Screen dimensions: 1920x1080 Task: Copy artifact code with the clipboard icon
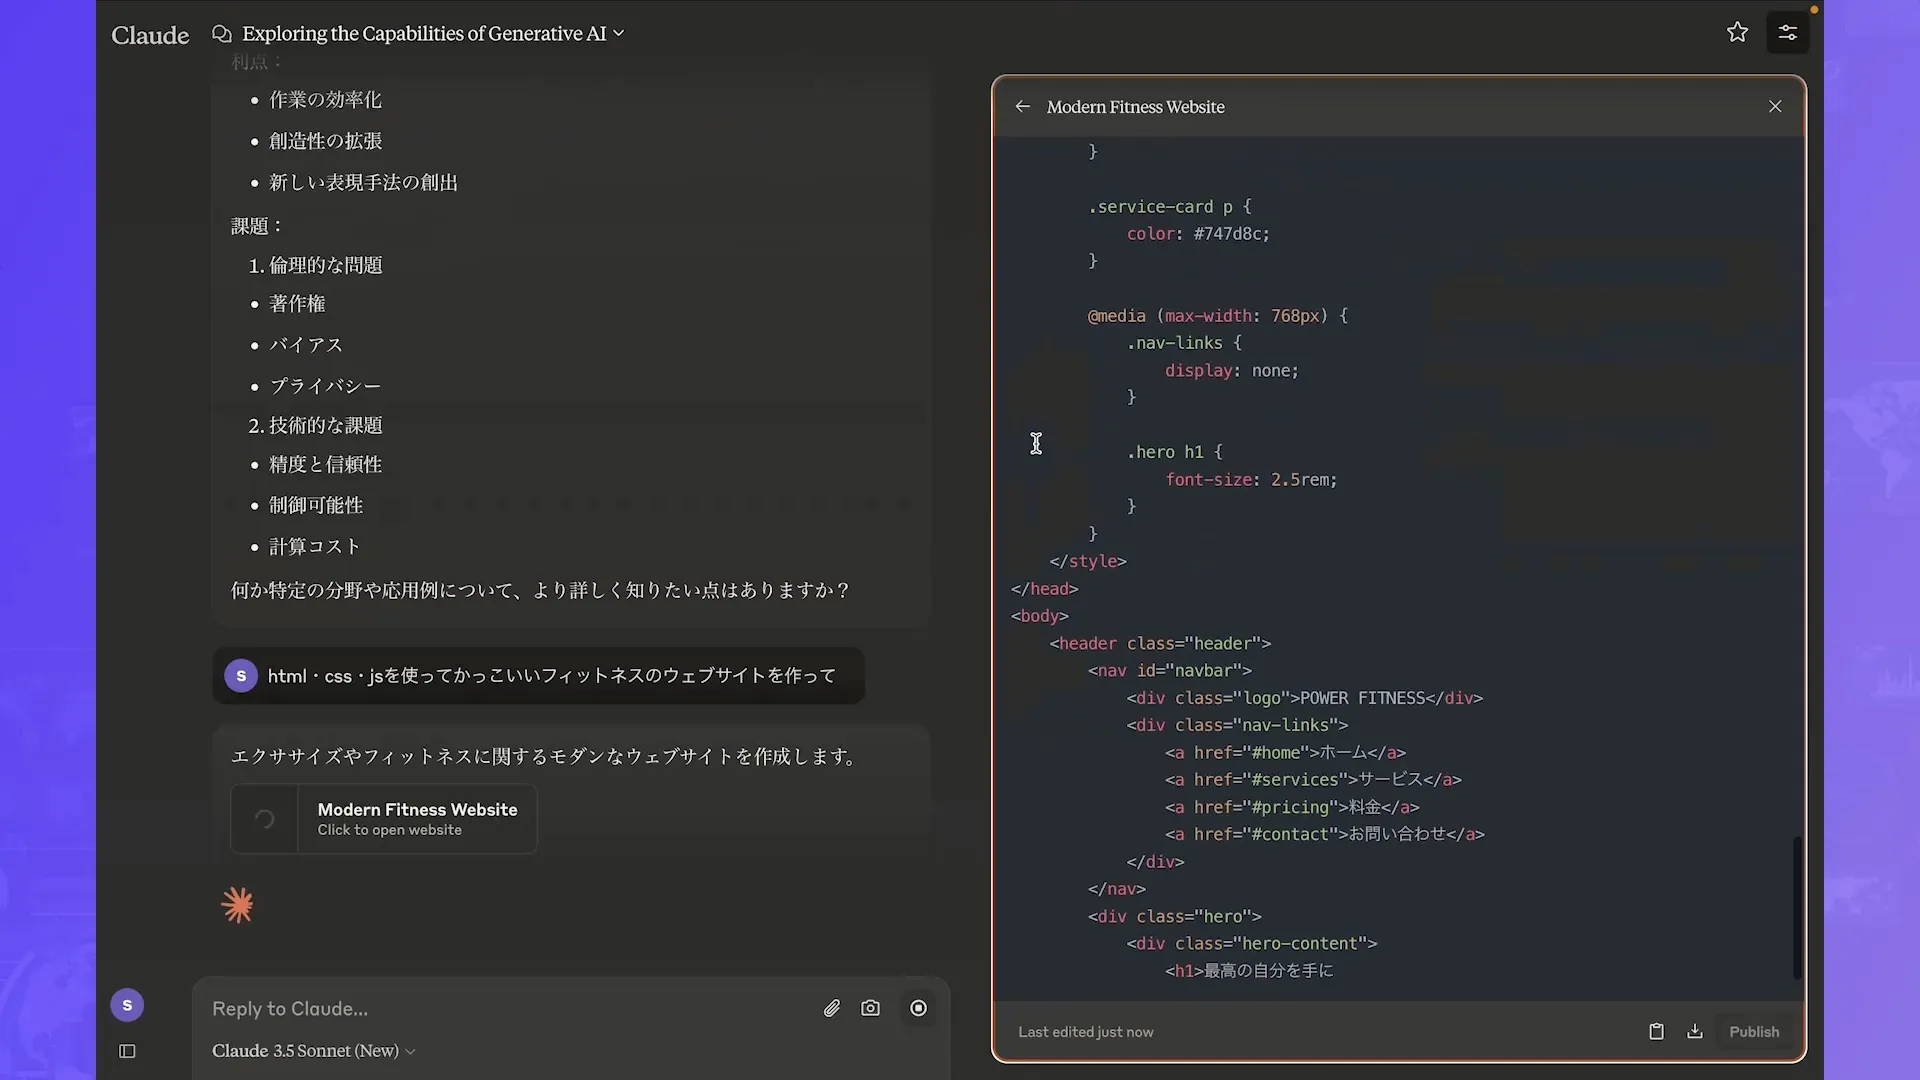click(x=1656, y=1031)
